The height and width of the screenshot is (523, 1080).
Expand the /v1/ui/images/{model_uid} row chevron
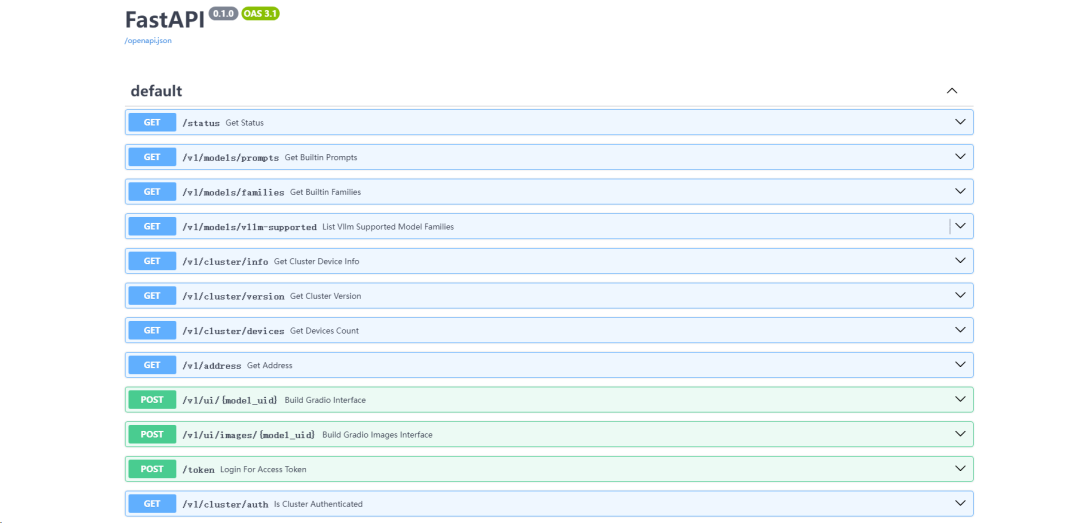[x=960, y=434]
